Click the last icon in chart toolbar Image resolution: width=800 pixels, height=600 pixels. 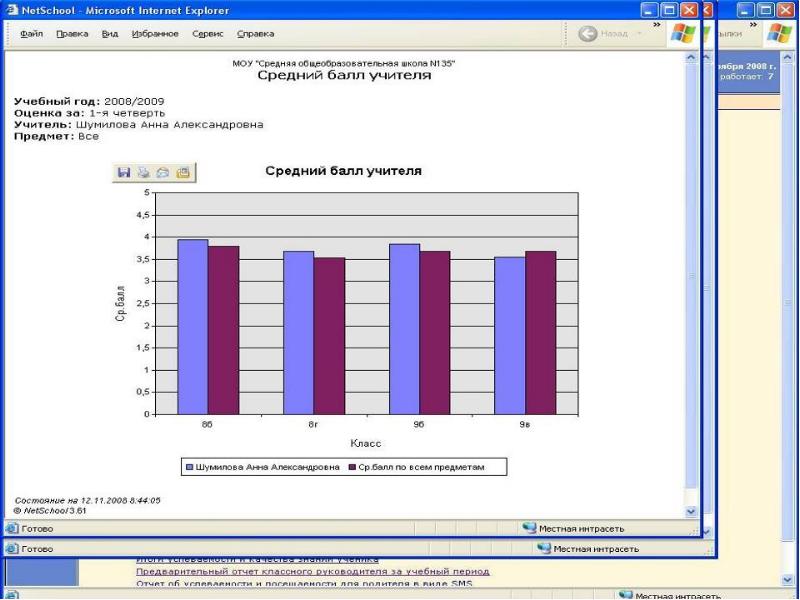183,172
